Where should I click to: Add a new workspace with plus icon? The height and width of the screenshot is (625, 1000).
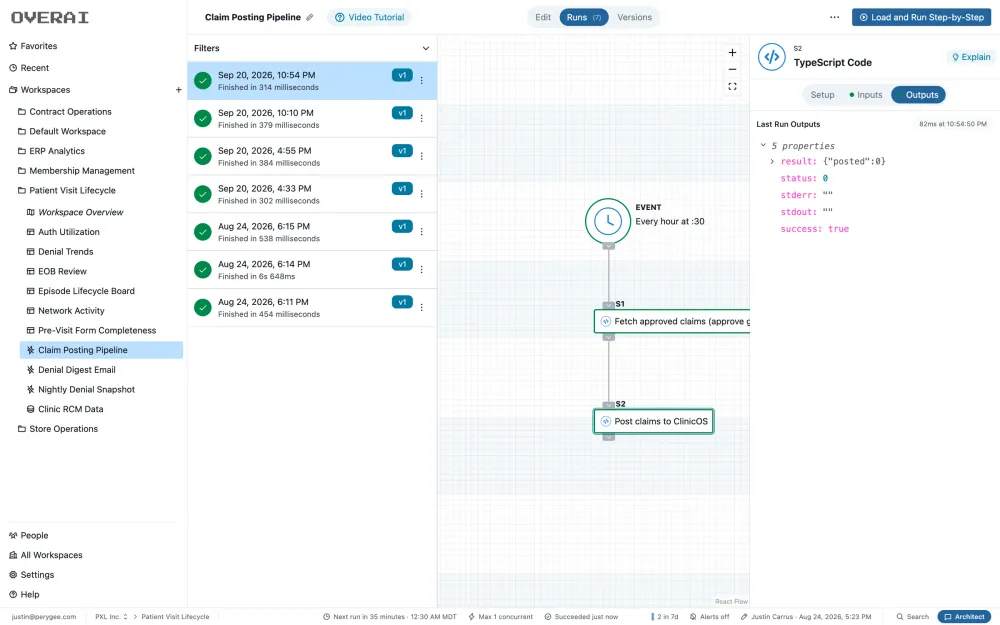179,90
